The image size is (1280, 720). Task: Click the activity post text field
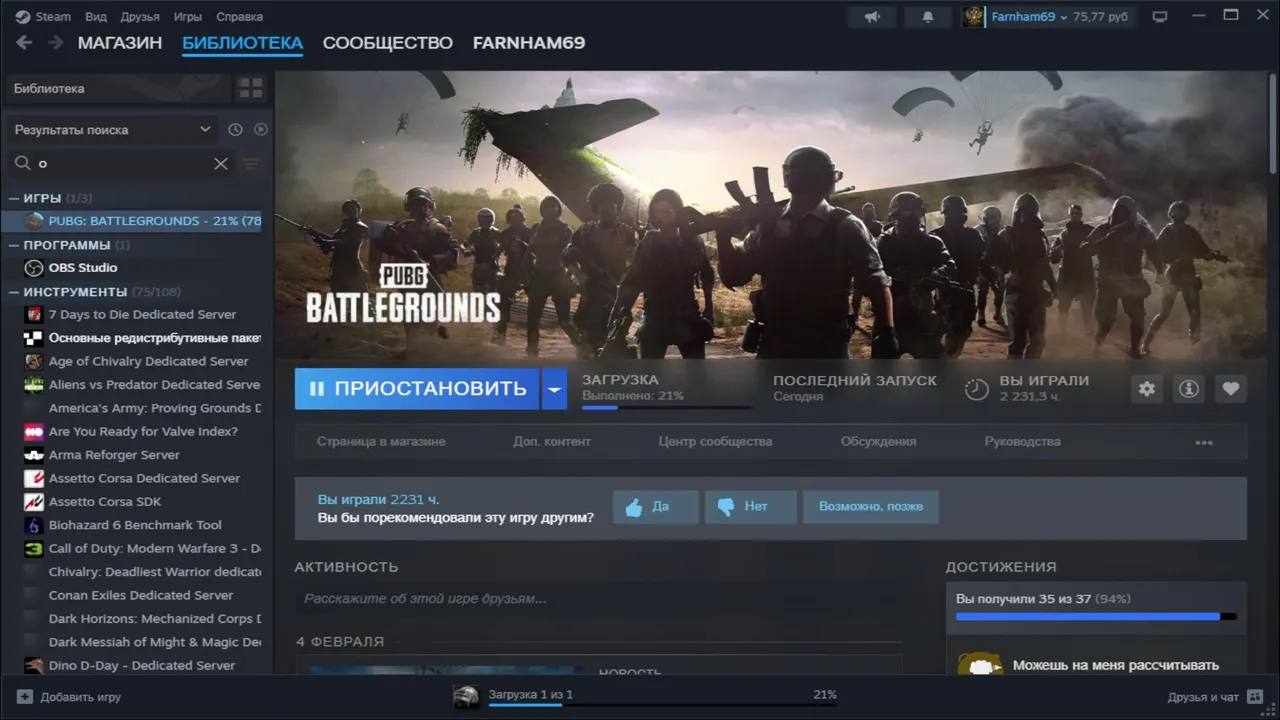pyautogui.click(x=598, y=599)
